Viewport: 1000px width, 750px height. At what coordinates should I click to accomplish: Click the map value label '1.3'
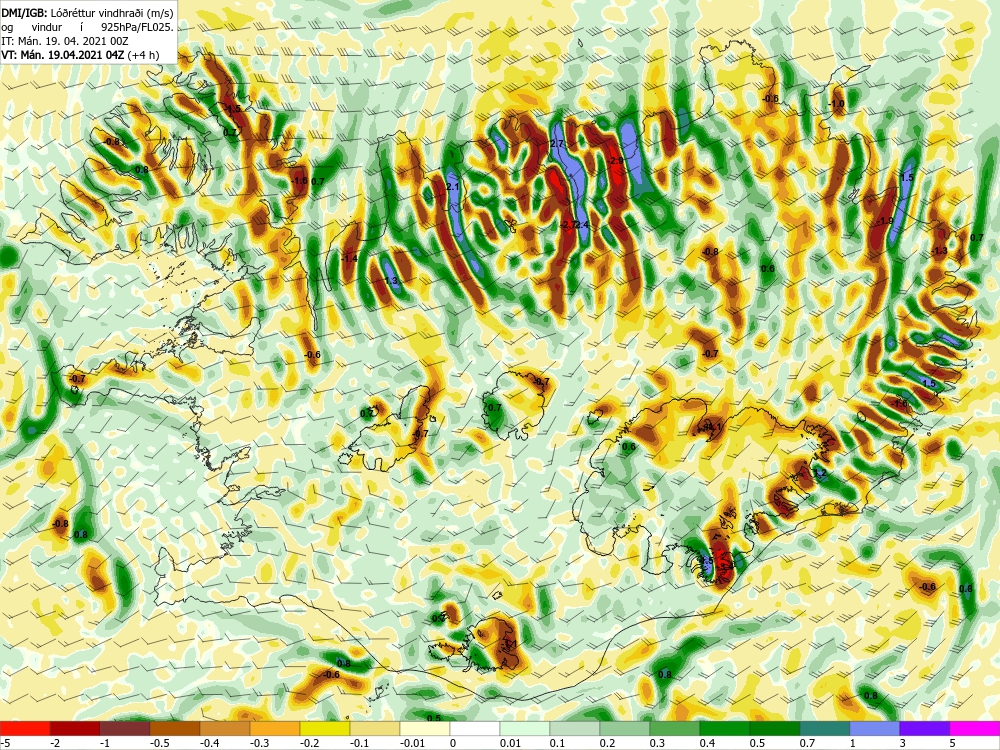pyautogui.click(x=391, y=281)
